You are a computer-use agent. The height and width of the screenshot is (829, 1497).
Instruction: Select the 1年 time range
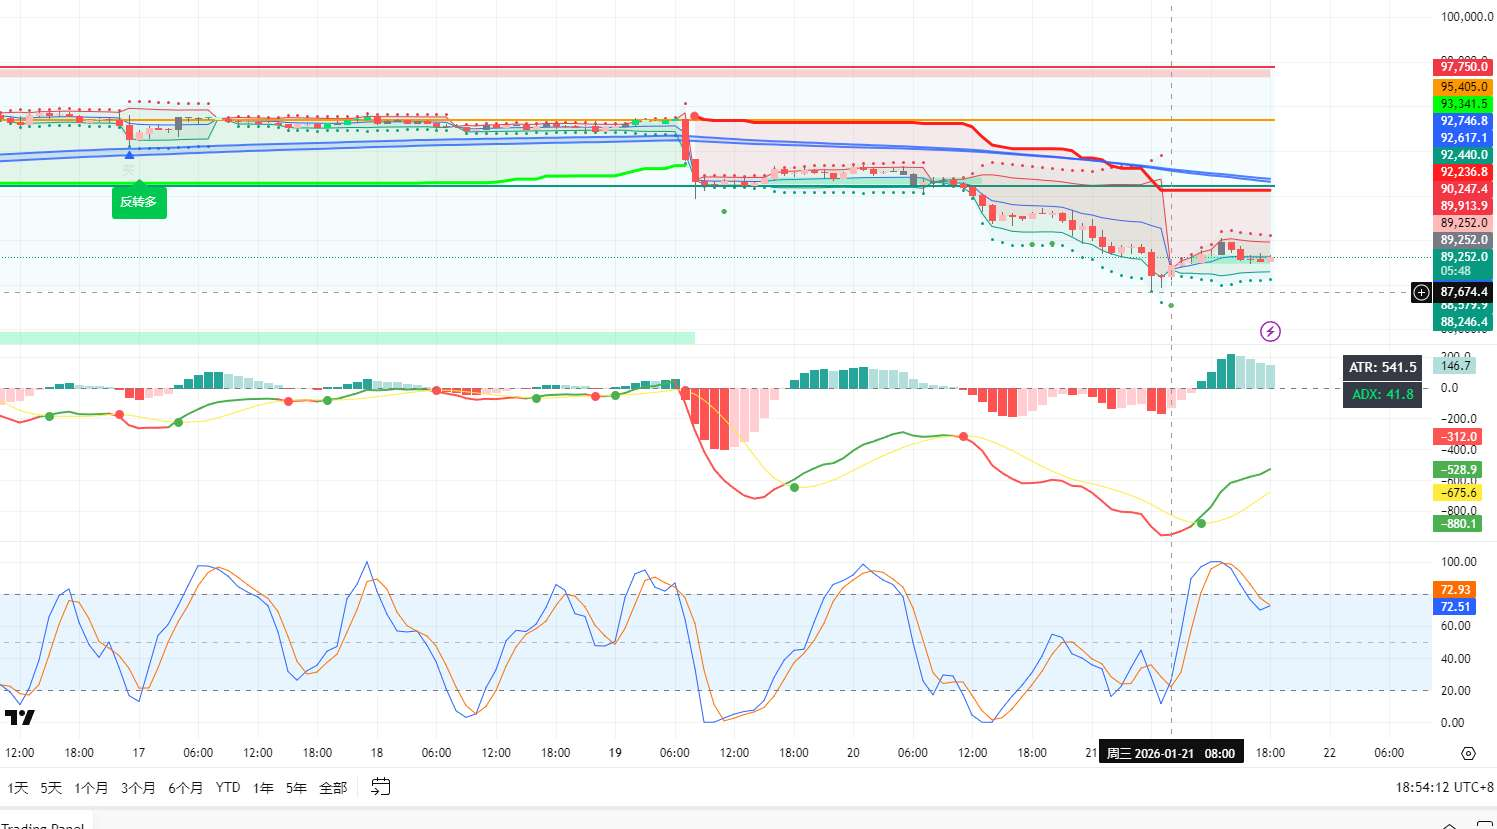pos(263,788)
